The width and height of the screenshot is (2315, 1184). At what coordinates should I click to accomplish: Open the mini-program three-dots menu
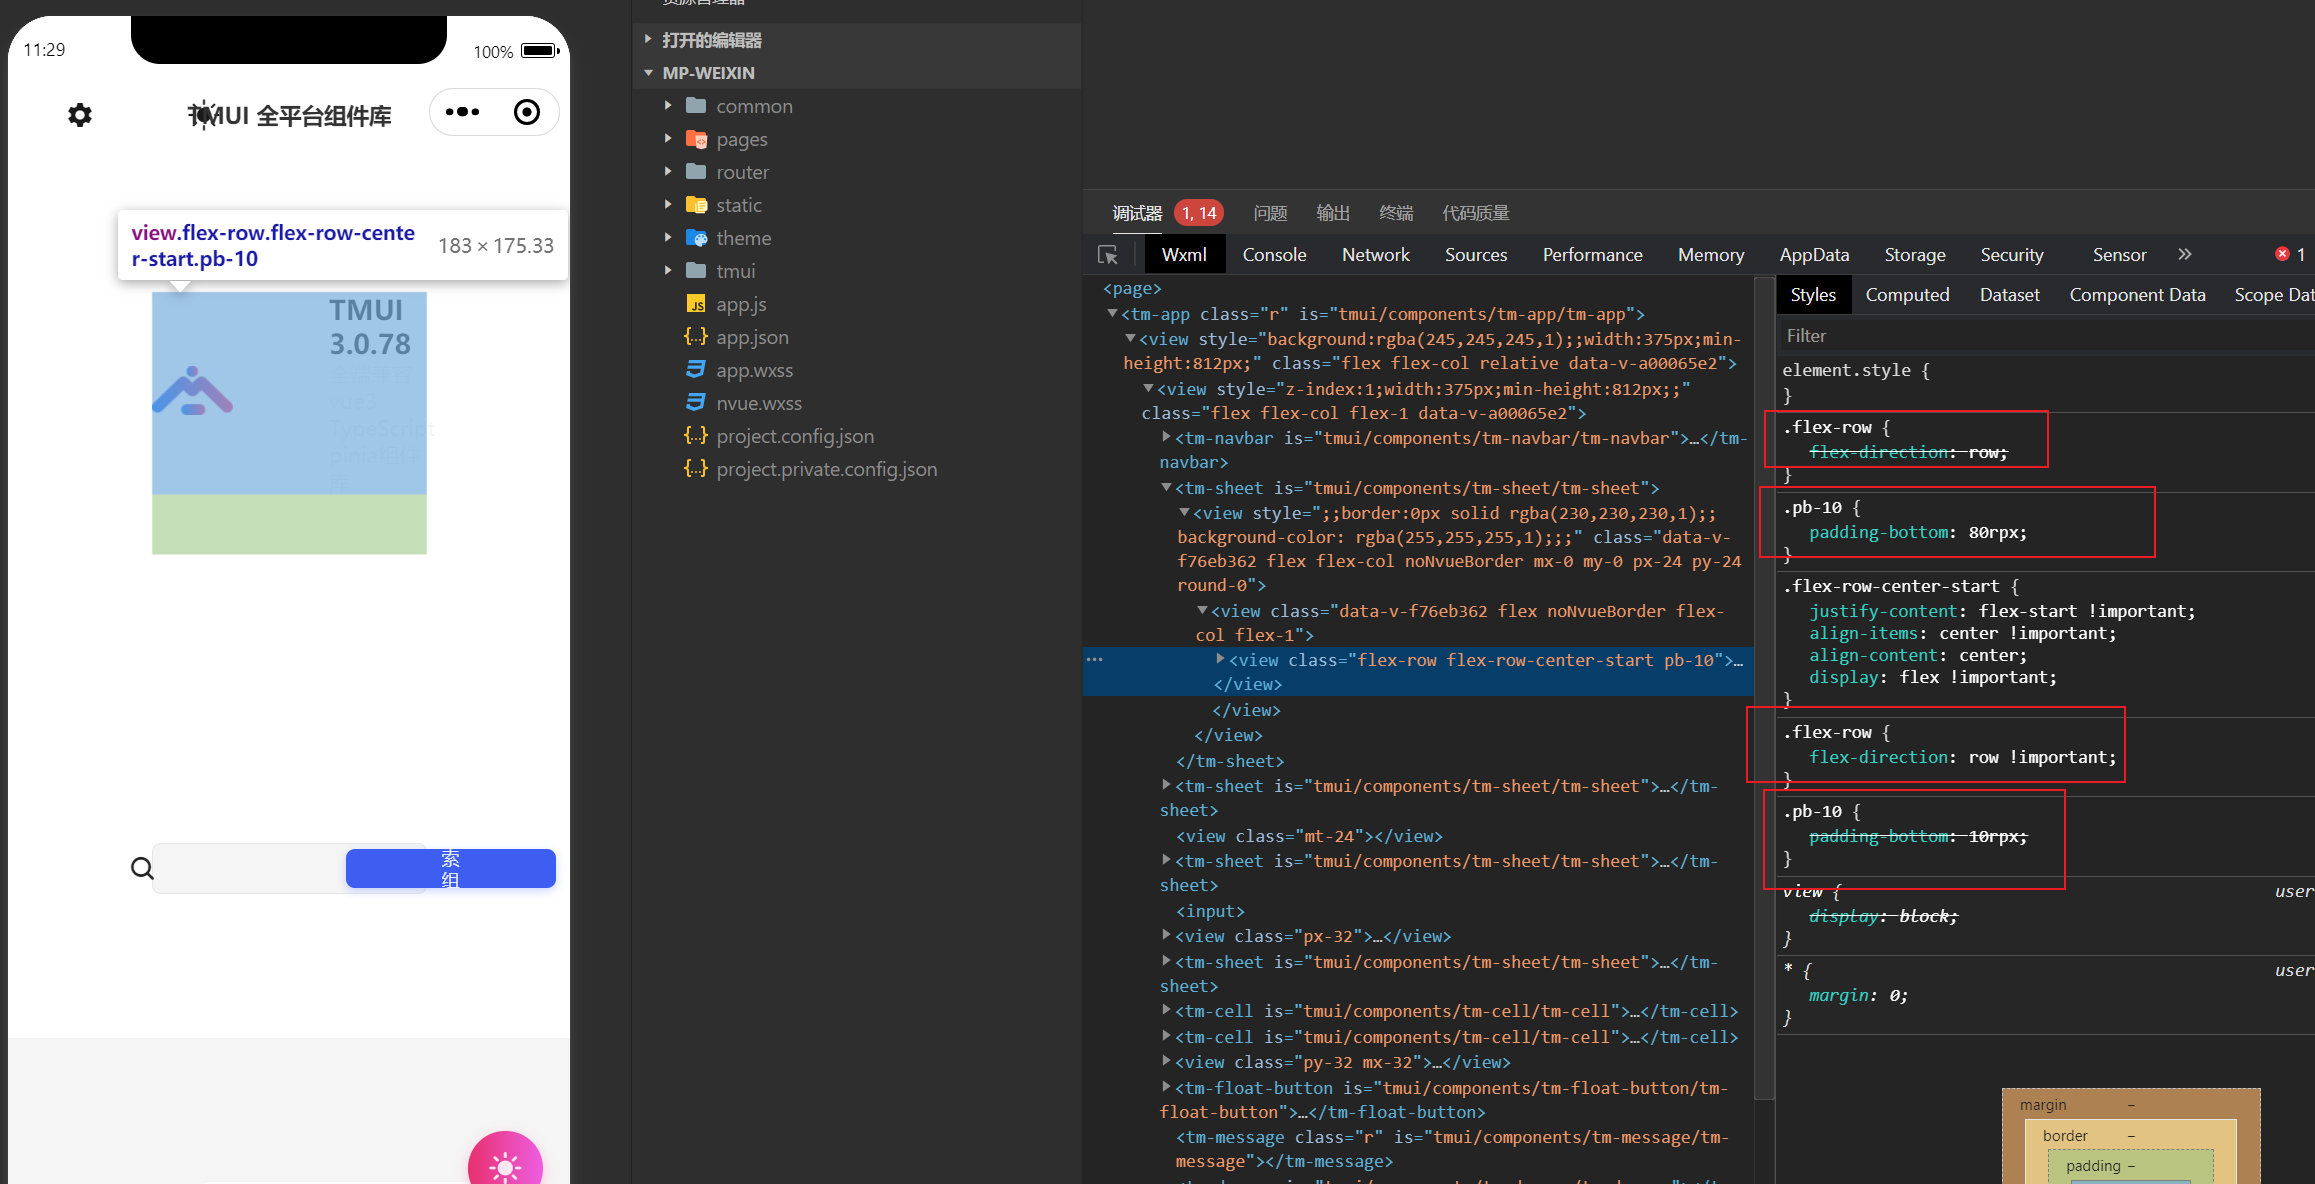click(462, 112)
